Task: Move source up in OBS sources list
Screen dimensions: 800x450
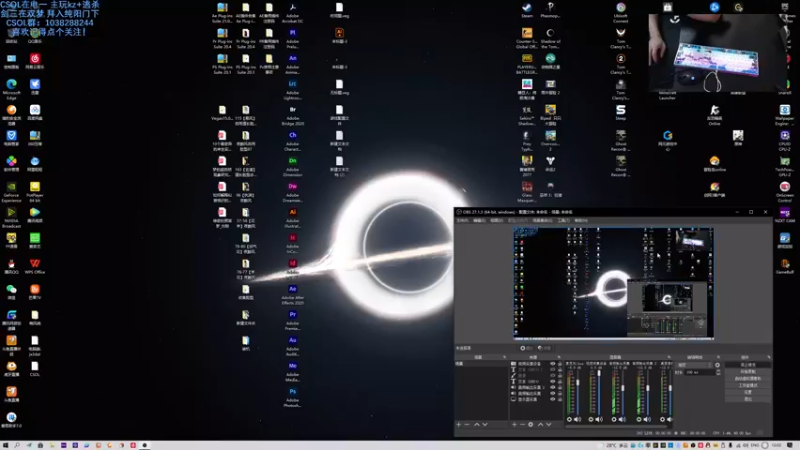Action: click(x=541, y=424)
